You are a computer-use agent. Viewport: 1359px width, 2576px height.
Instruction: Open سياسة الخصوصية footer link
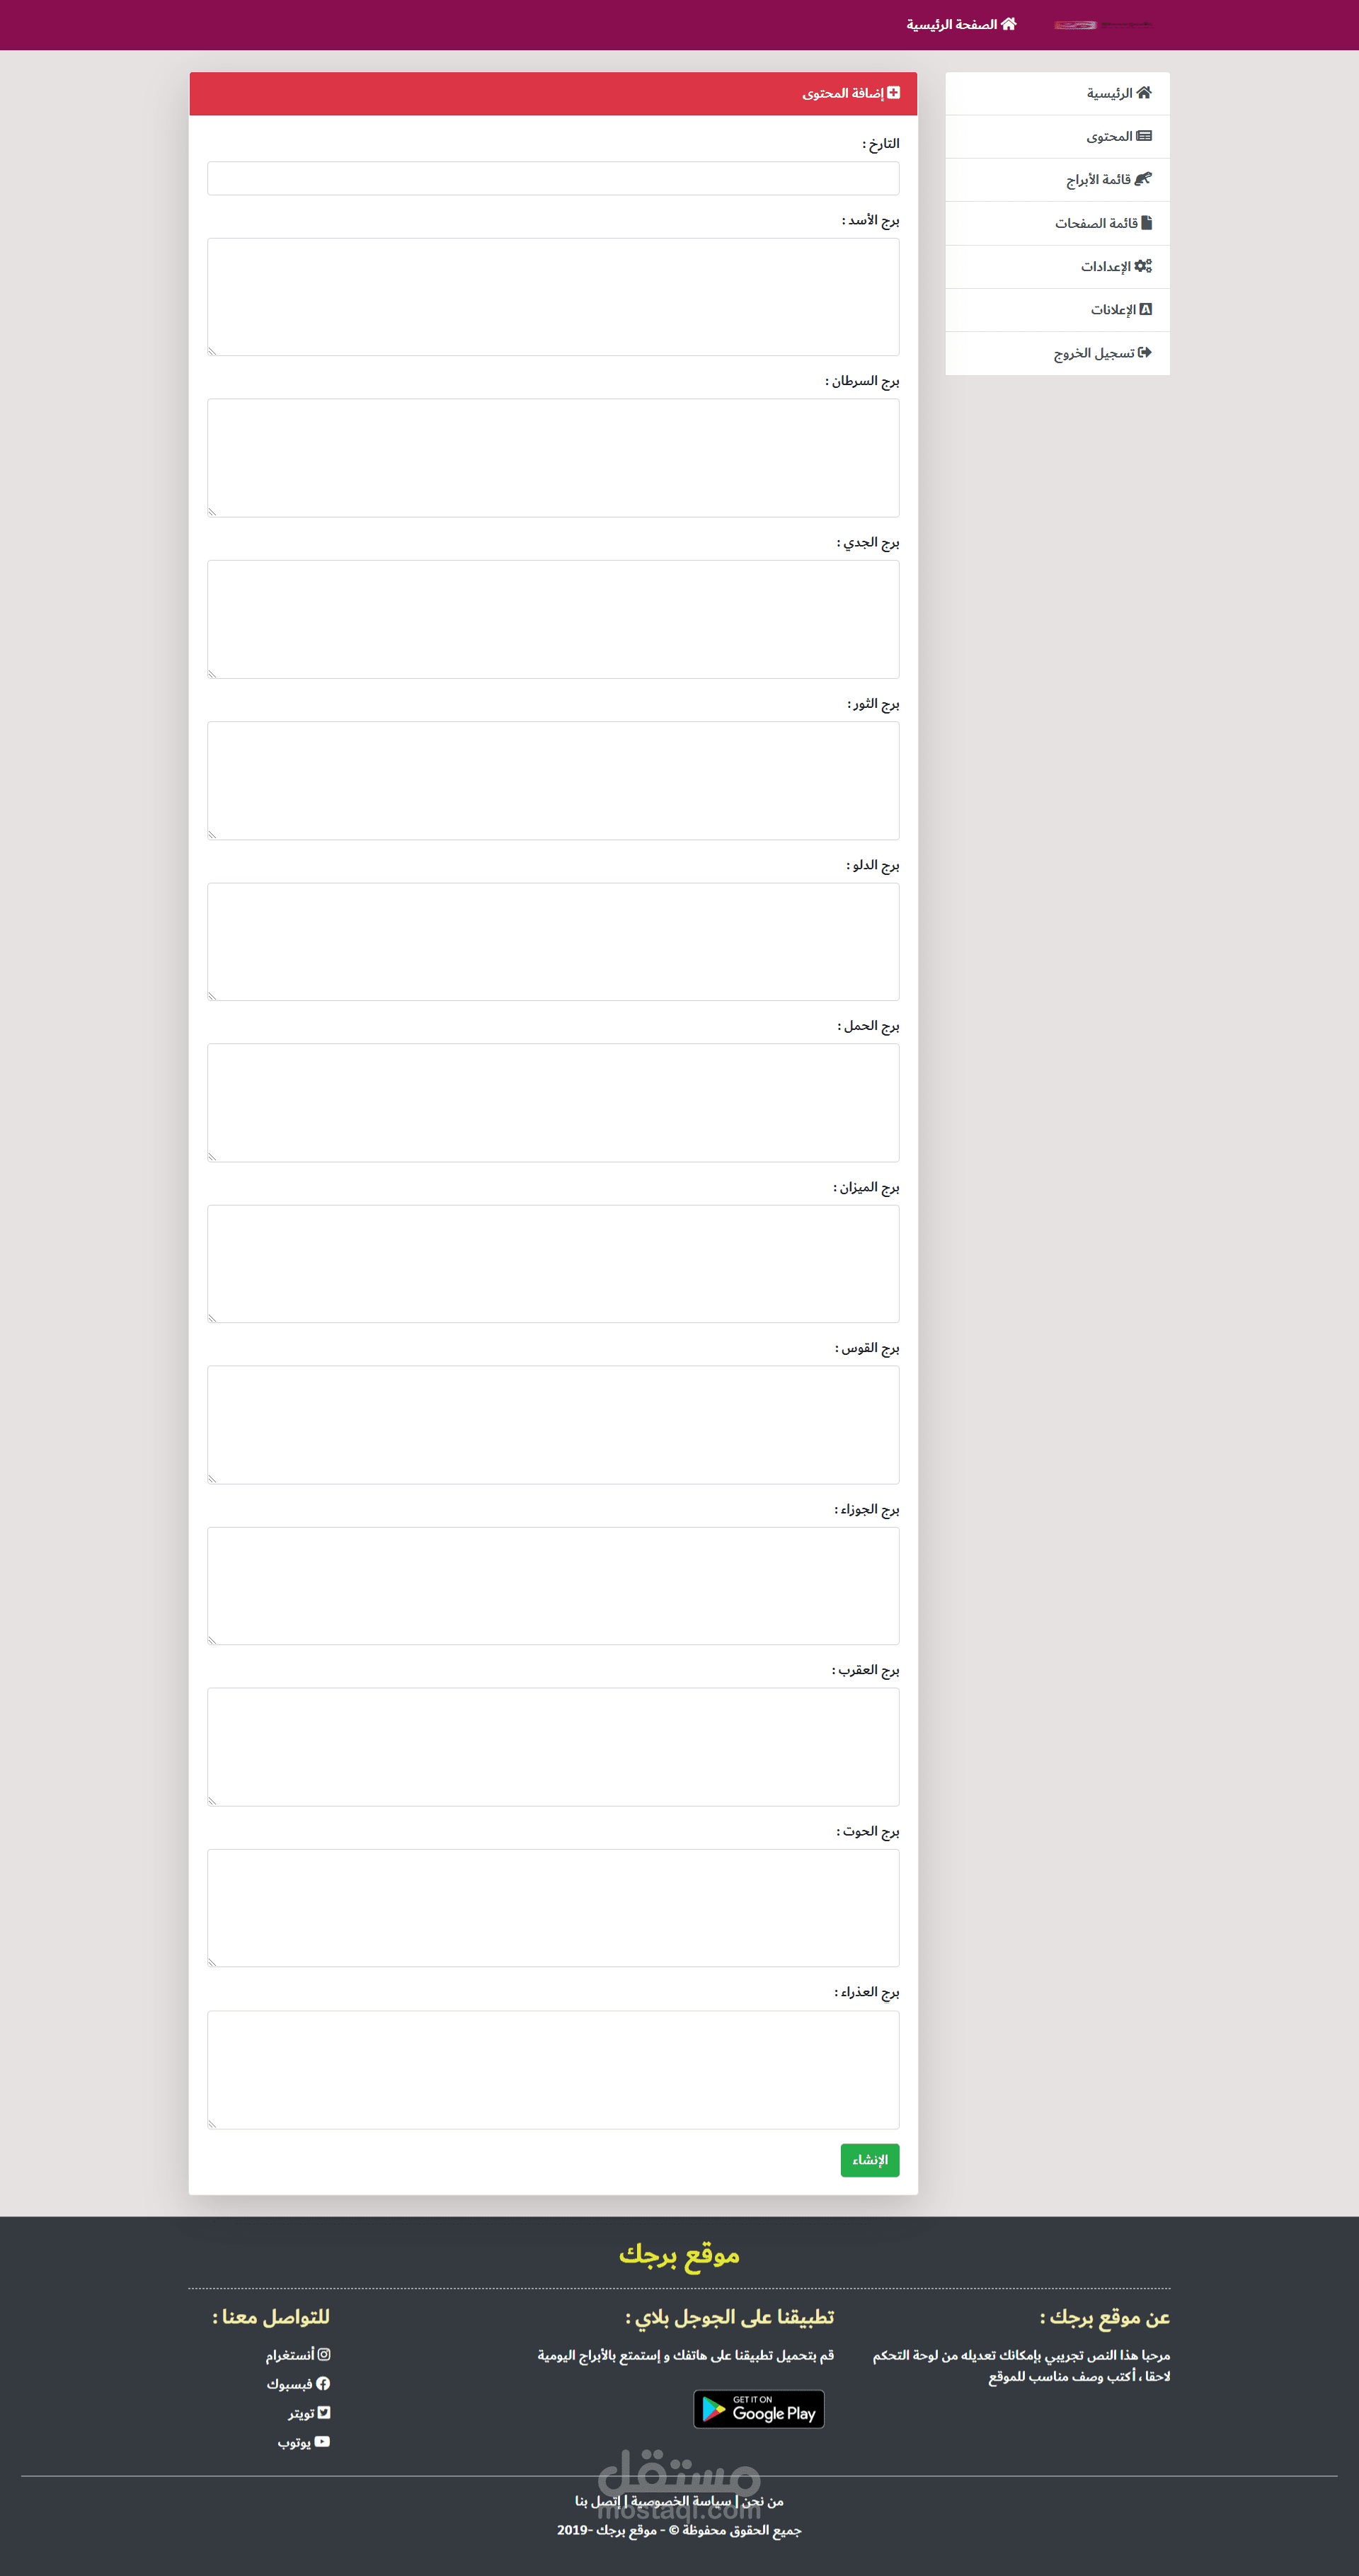pos(681,2501)
